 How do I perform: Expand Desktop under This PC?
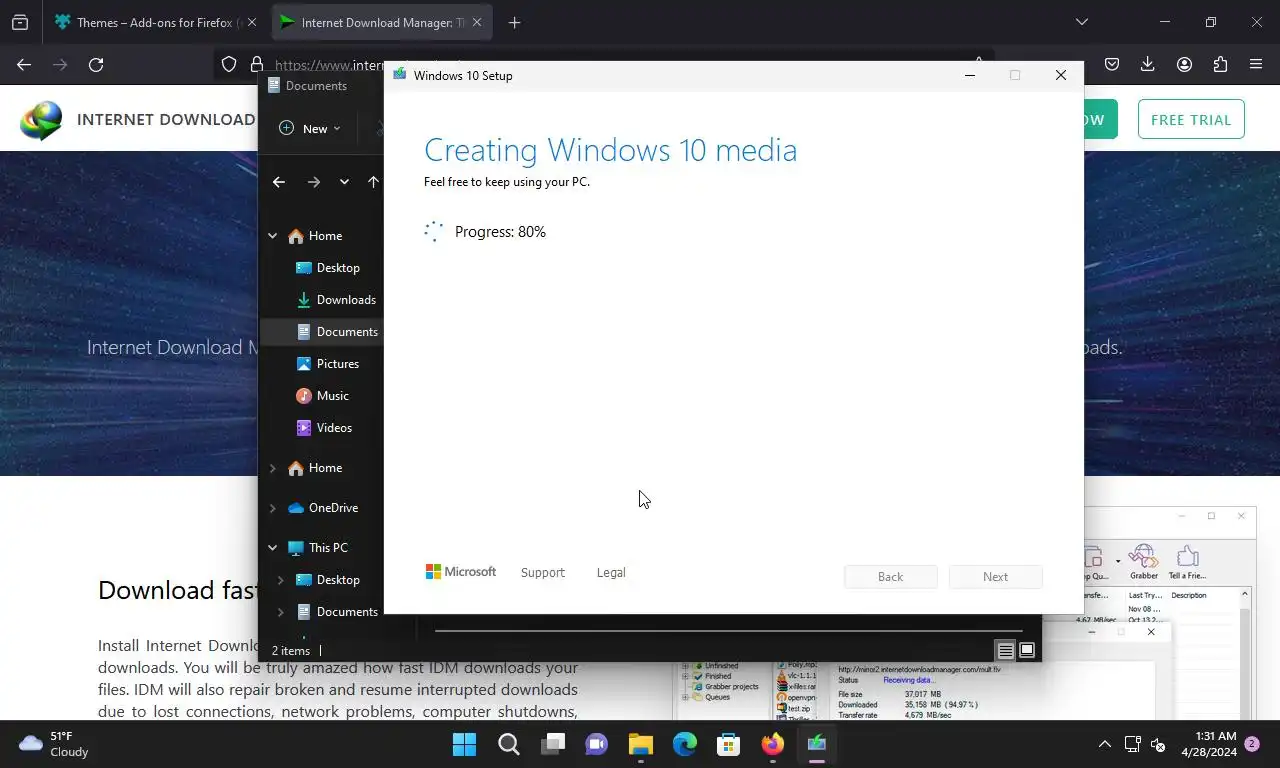click(x=280, y=580)
